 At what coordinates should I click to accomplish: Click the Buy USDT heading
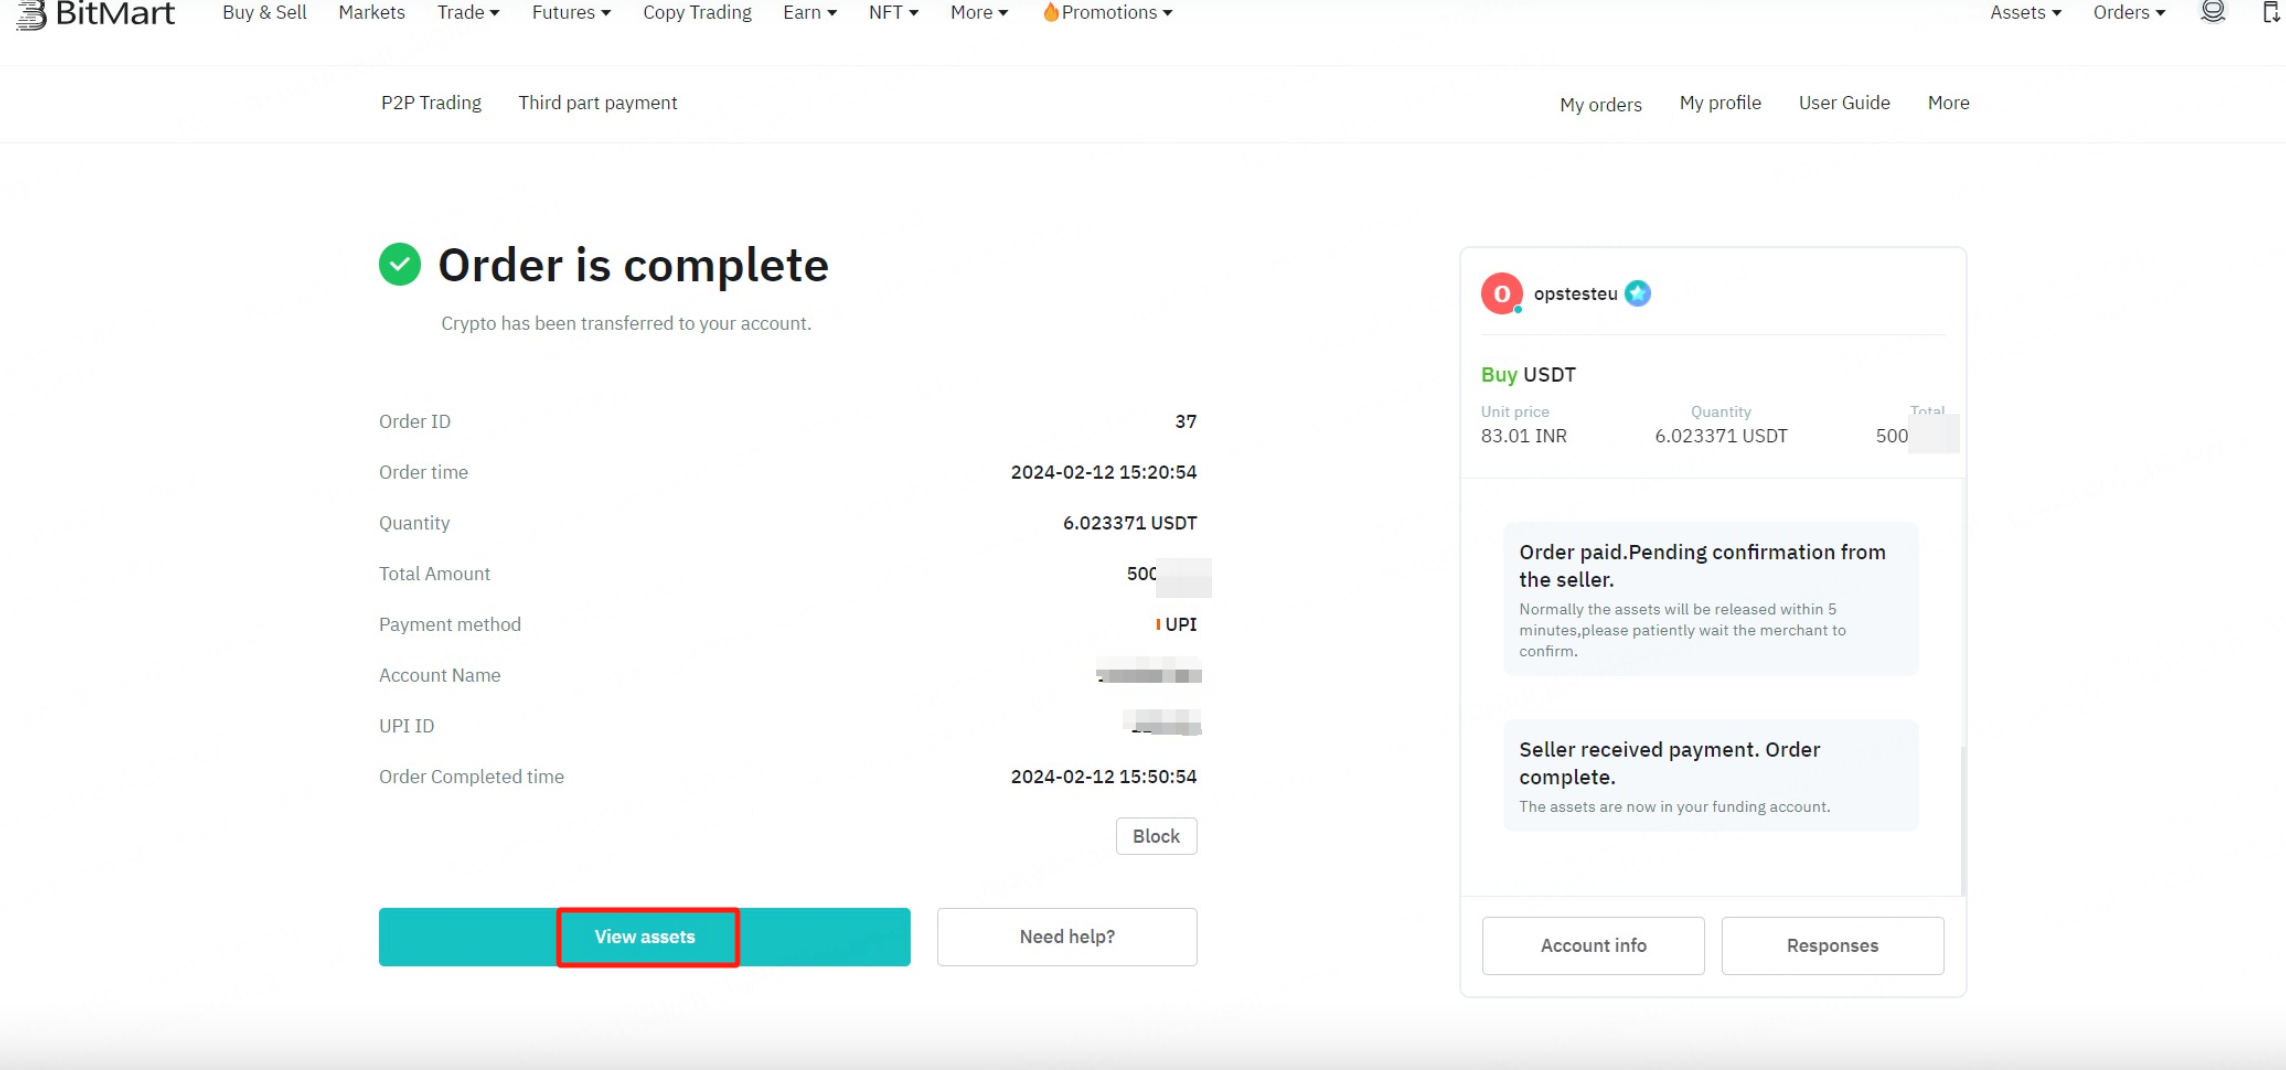(1527, 375)
